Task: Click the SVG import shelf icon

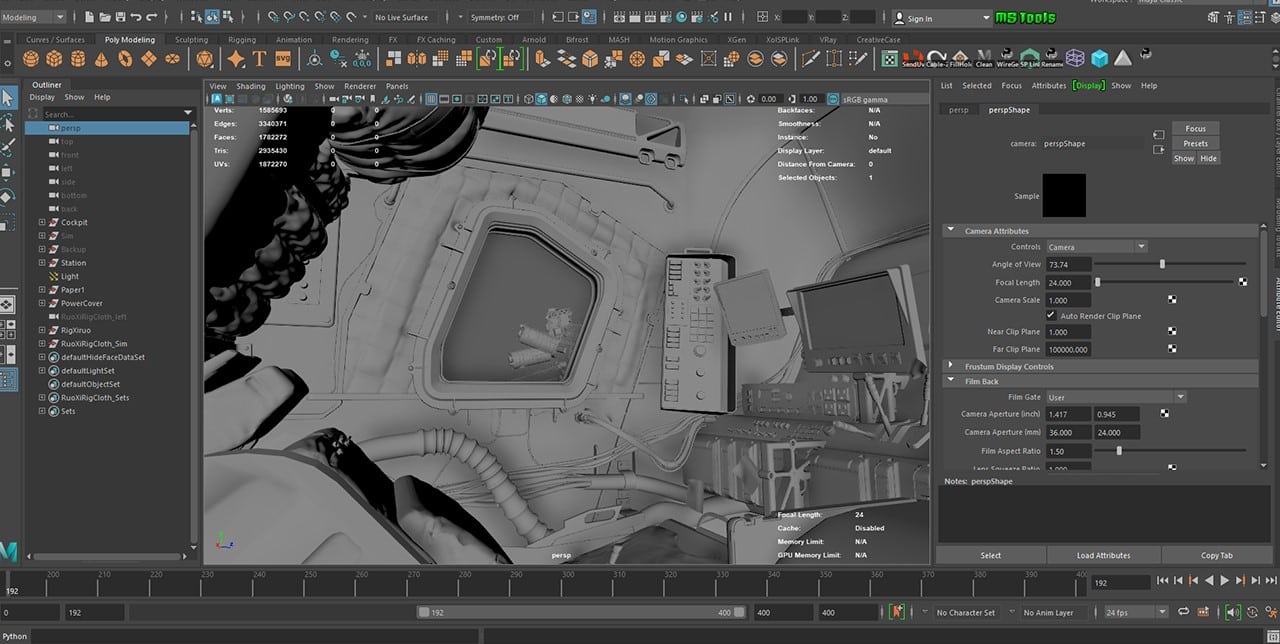Action: [283, 59]
